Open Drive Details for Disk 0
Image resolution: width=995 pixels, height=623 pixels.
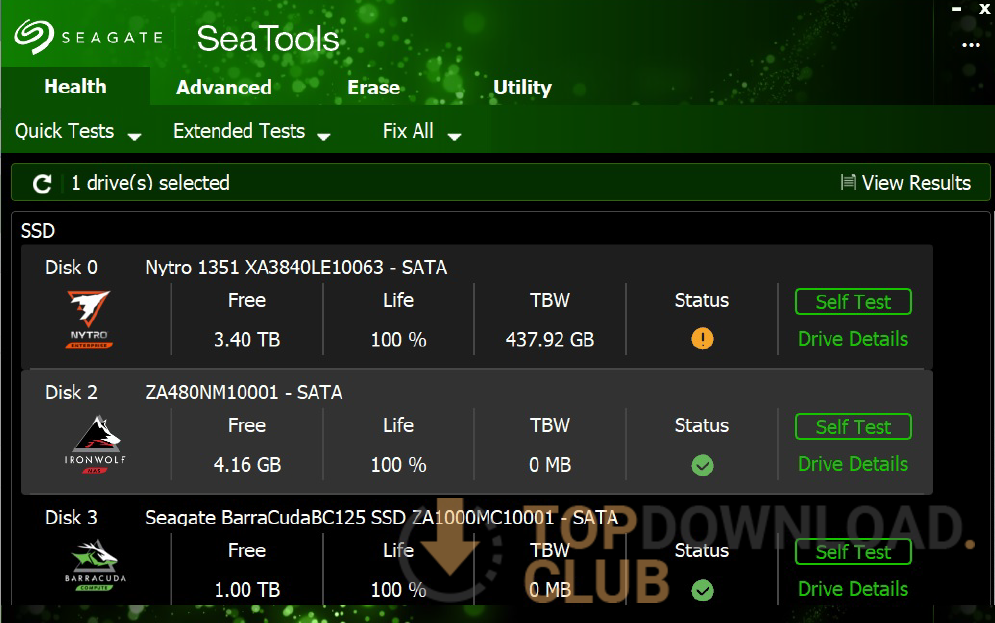tap(853, 339)
